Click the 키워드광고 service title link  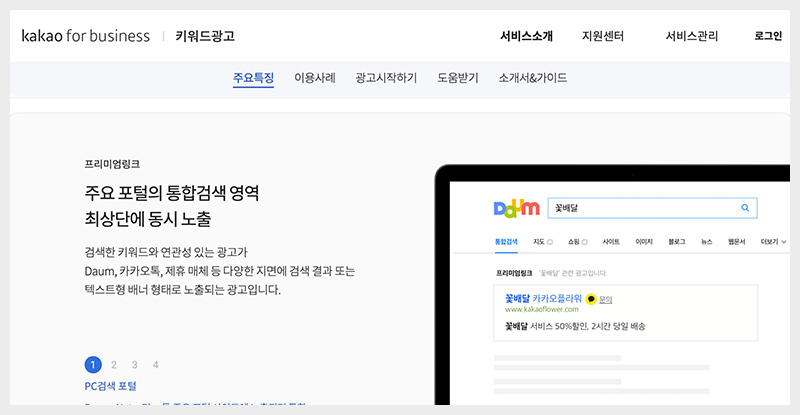205,36
